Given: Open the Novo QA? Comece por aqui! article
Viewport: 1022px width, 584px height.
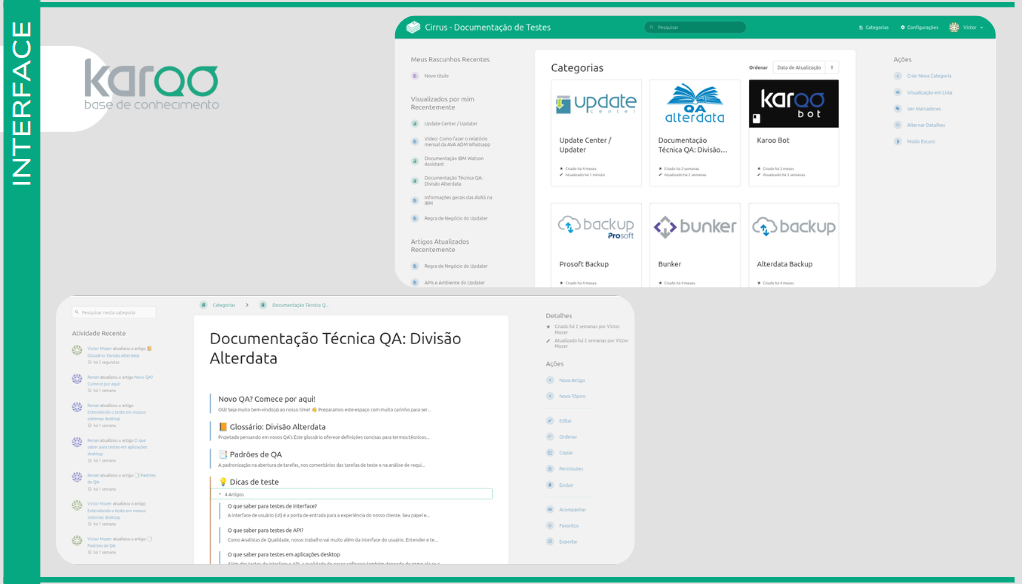Looking at the screenshot, I should tap(266, 399).
